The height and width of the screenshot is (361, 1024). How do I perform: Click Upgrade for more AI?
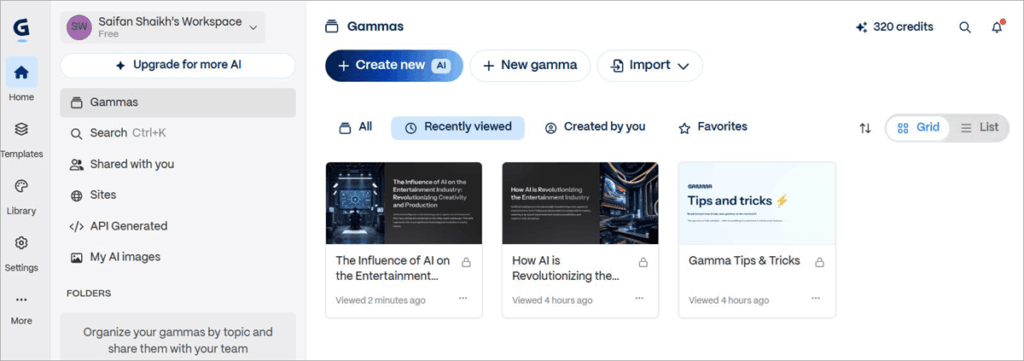click(178, 65)
